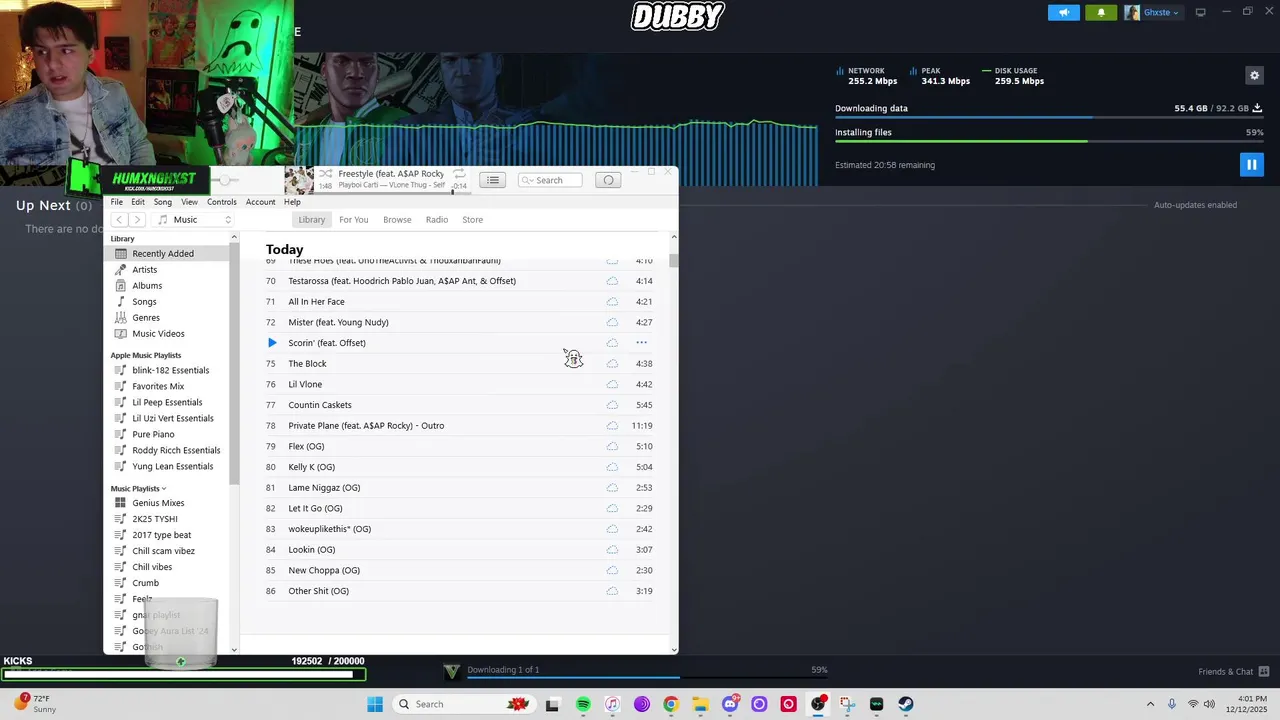Viewport: 1280px width, 720px height.
Task: Click the Steam announcements megaphone button
Action: click(1064, 12)
